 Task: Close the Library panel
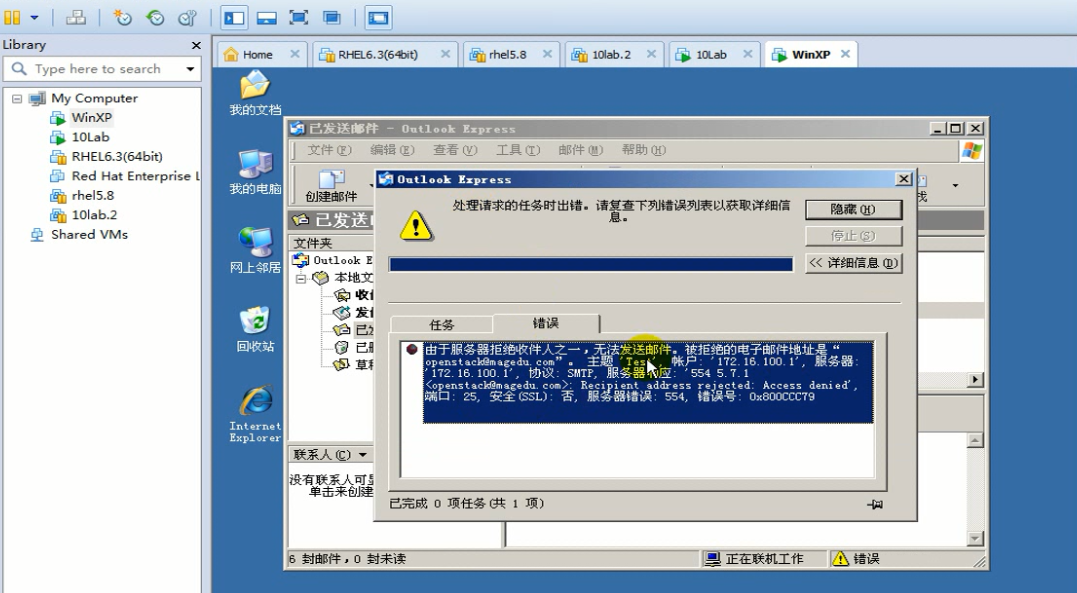196,45
